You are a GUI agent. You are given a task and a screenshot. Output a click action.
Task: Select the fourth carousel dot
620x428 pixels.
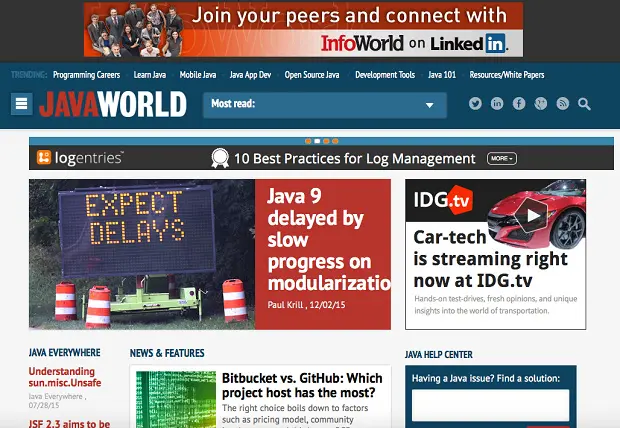pyautogui.click(x=335, y=141)
